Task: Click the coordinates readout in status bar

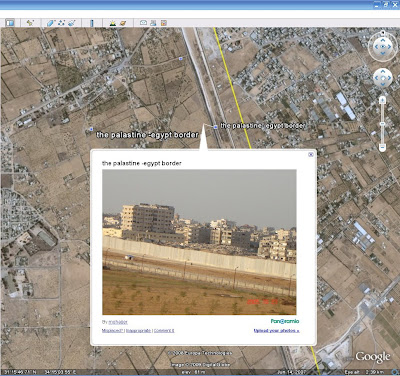Action: [40, 372]
